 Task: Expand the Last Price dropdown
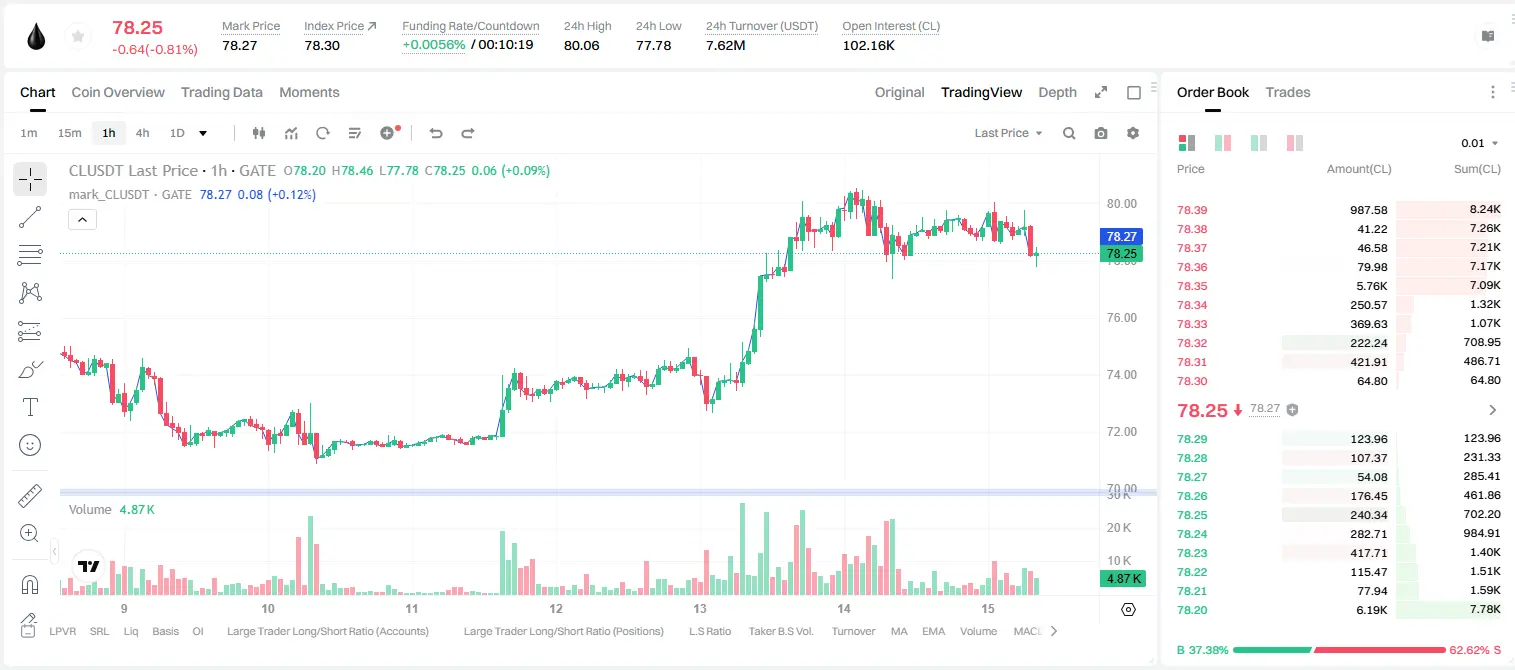pyautogui.click(x=1008, y=133)
